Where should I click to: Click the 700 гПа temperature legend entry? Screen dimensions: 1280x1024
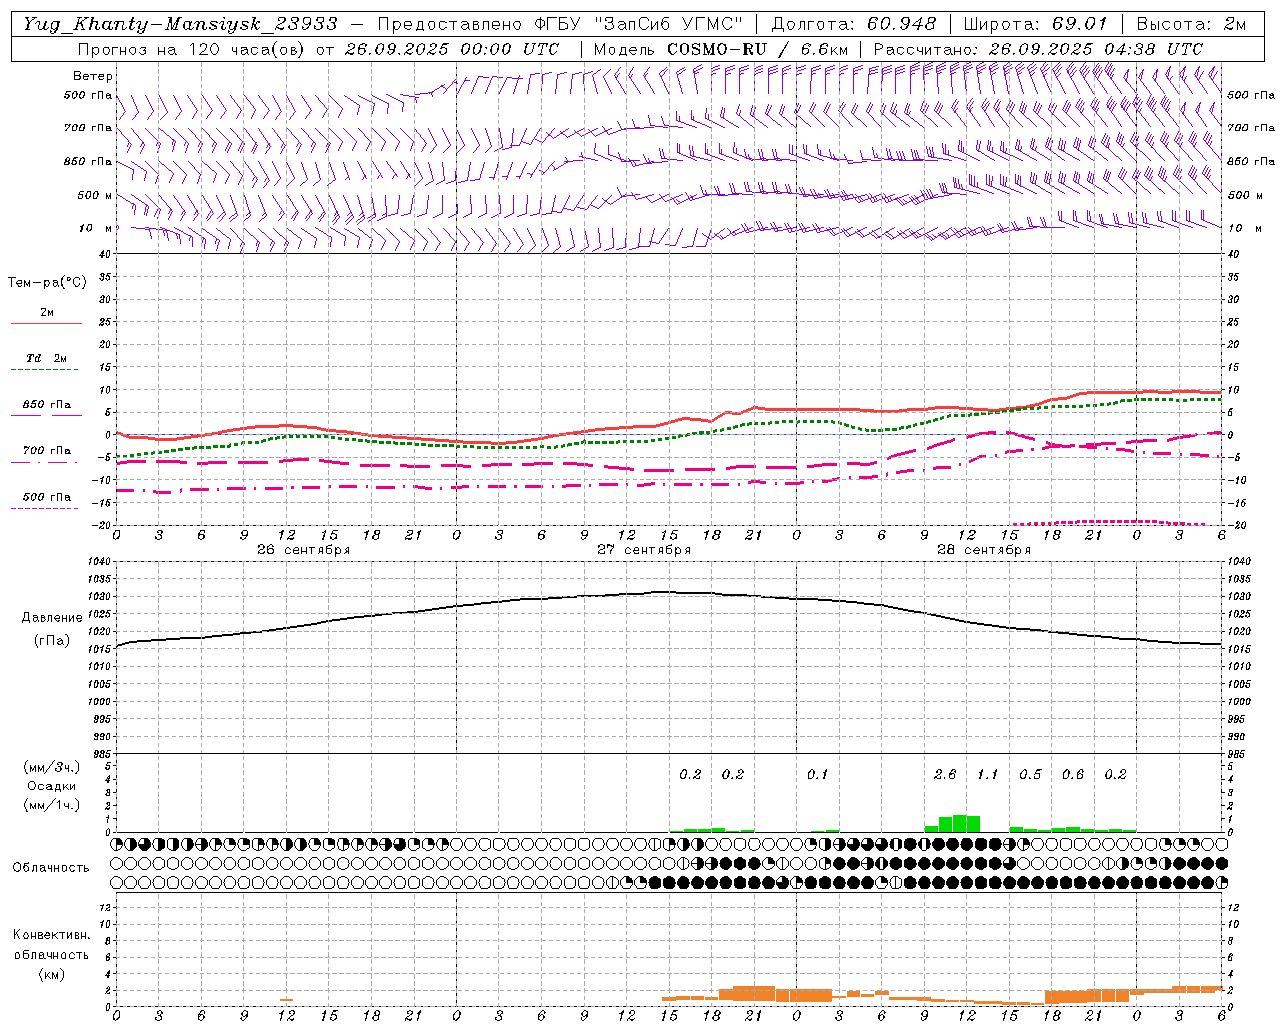pyautogui.click(x=46, y=451)
